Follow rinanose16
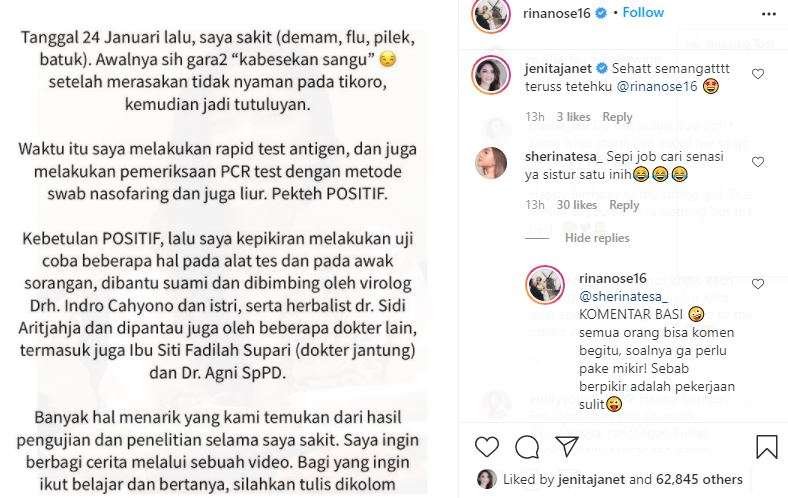Image resolution: width=788 pixels, height=498 pixels. coord(643,13)
